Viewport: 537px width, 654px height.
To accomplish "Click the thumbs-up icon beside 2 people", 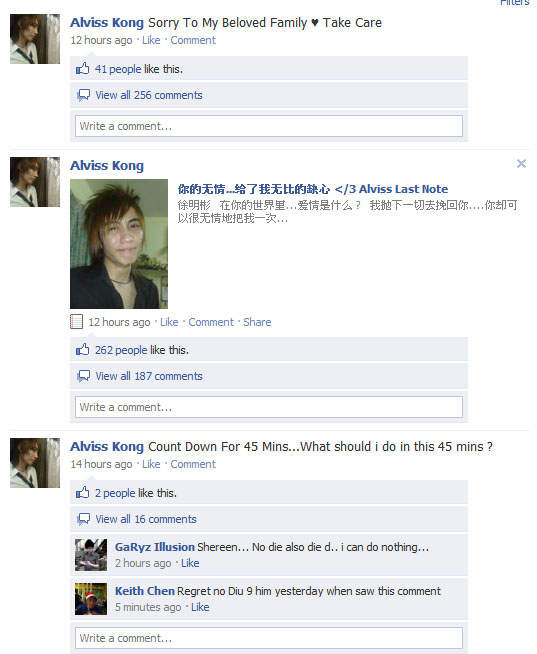I will click(83, 493).
